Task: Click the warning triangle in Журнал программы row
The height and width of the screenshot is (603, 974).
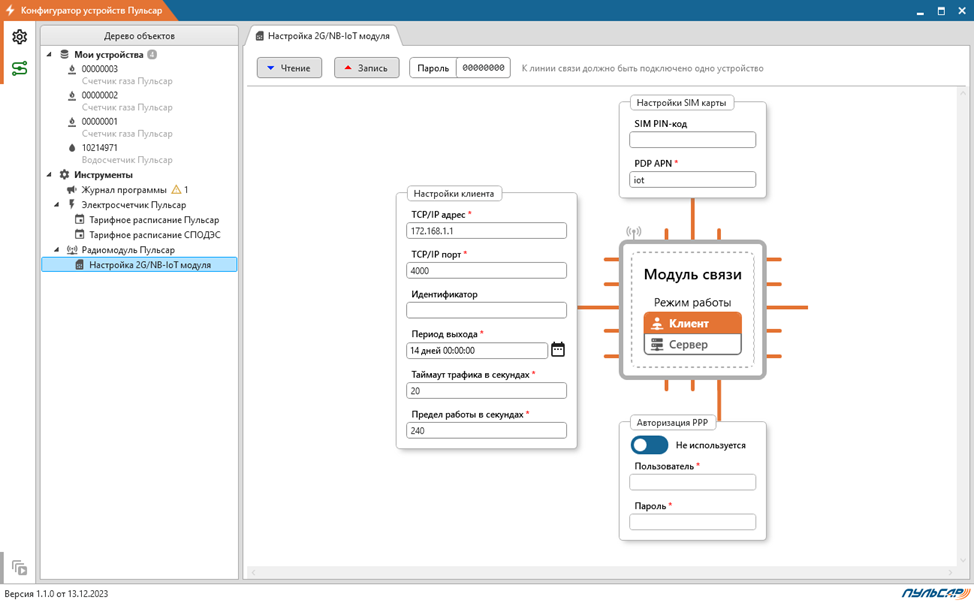Action: pos(176,189)
